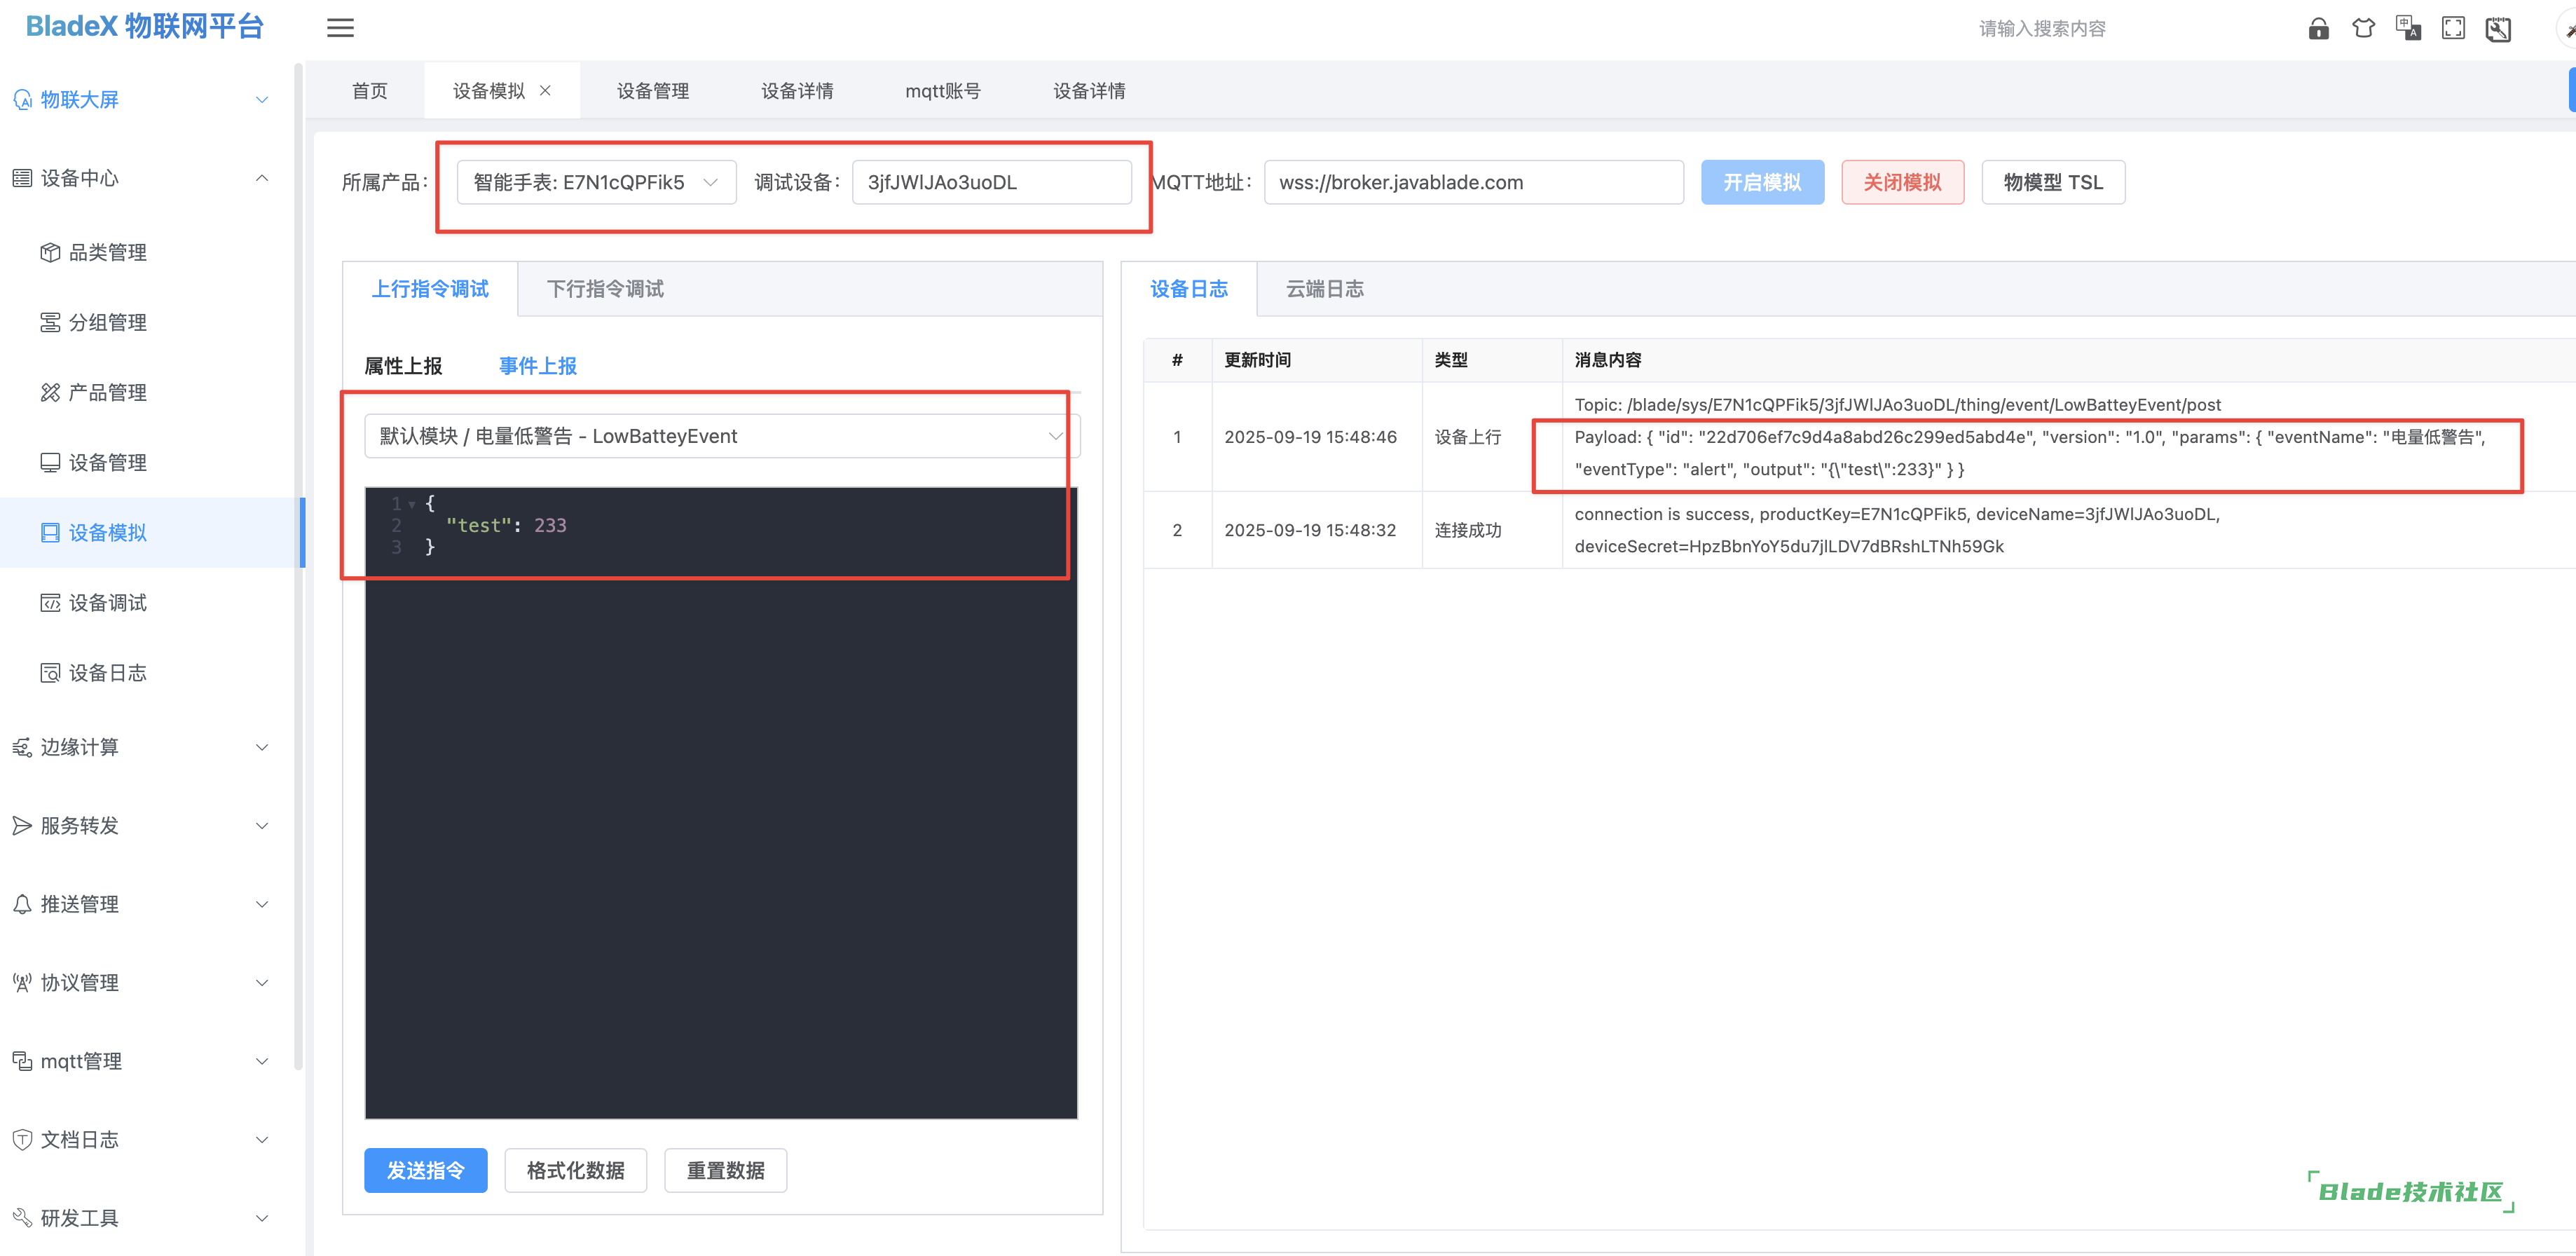
Task: Expand the 推送管理 menu chevron
Action: pos(262,904)
